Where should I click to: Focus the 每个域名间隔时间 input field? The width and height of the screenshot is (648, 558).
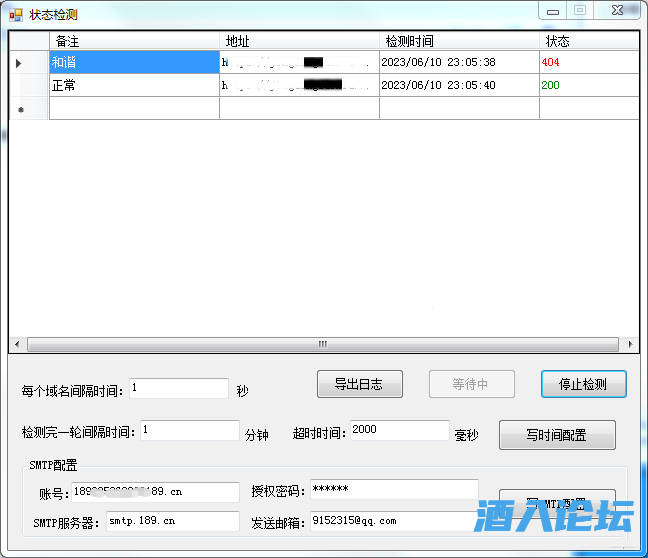[x=179, y=388]
